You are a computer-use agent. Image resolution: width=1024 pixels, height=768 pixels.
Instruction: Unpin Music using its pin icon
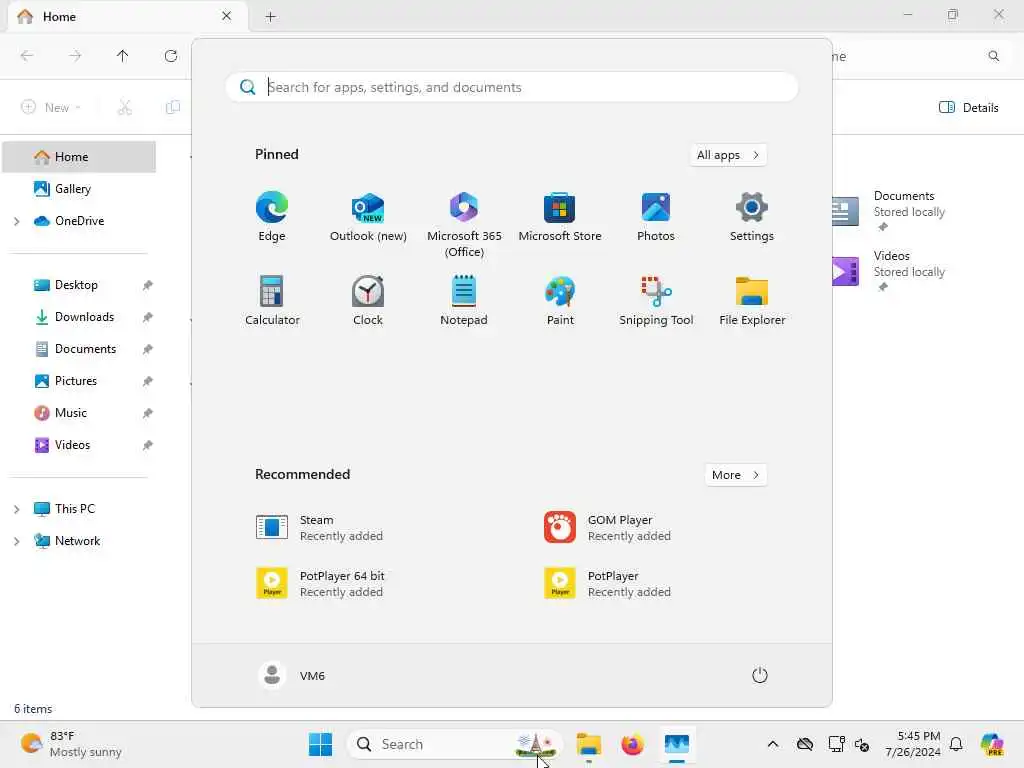coord(148,413)
